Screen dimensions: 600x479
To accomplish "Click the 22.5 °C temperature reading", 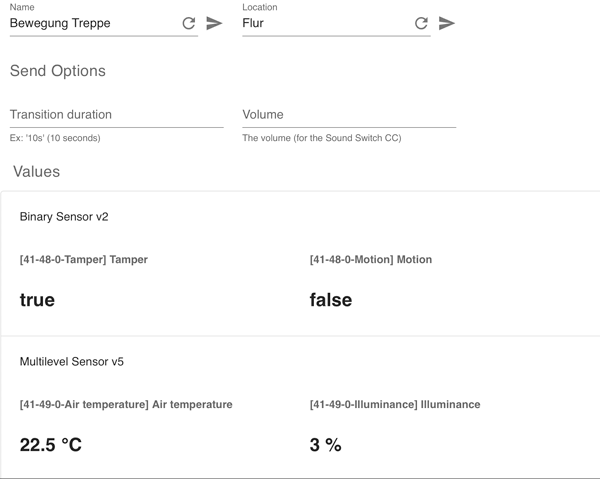I will pyautogui.click(x=51, y=445).
